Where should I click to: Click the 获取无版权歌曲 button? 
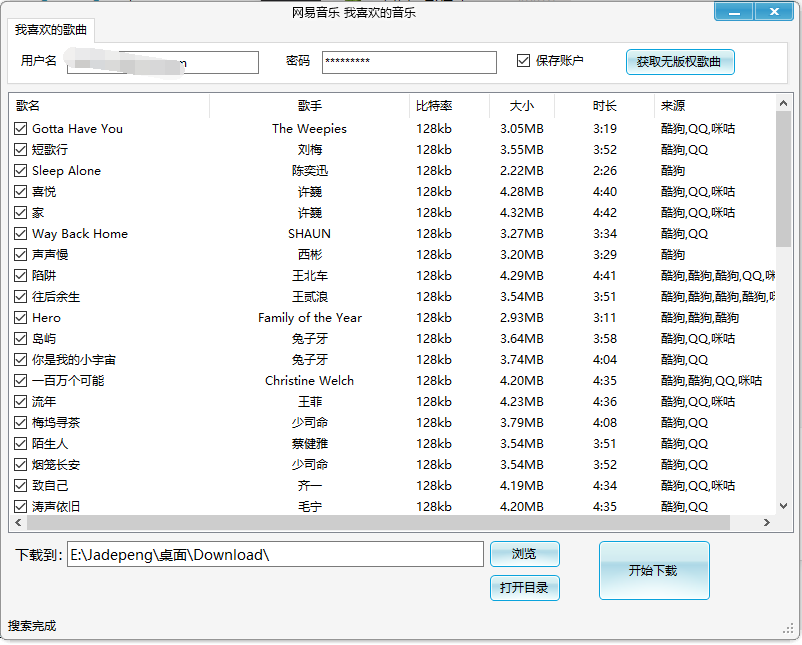[680, 62]
